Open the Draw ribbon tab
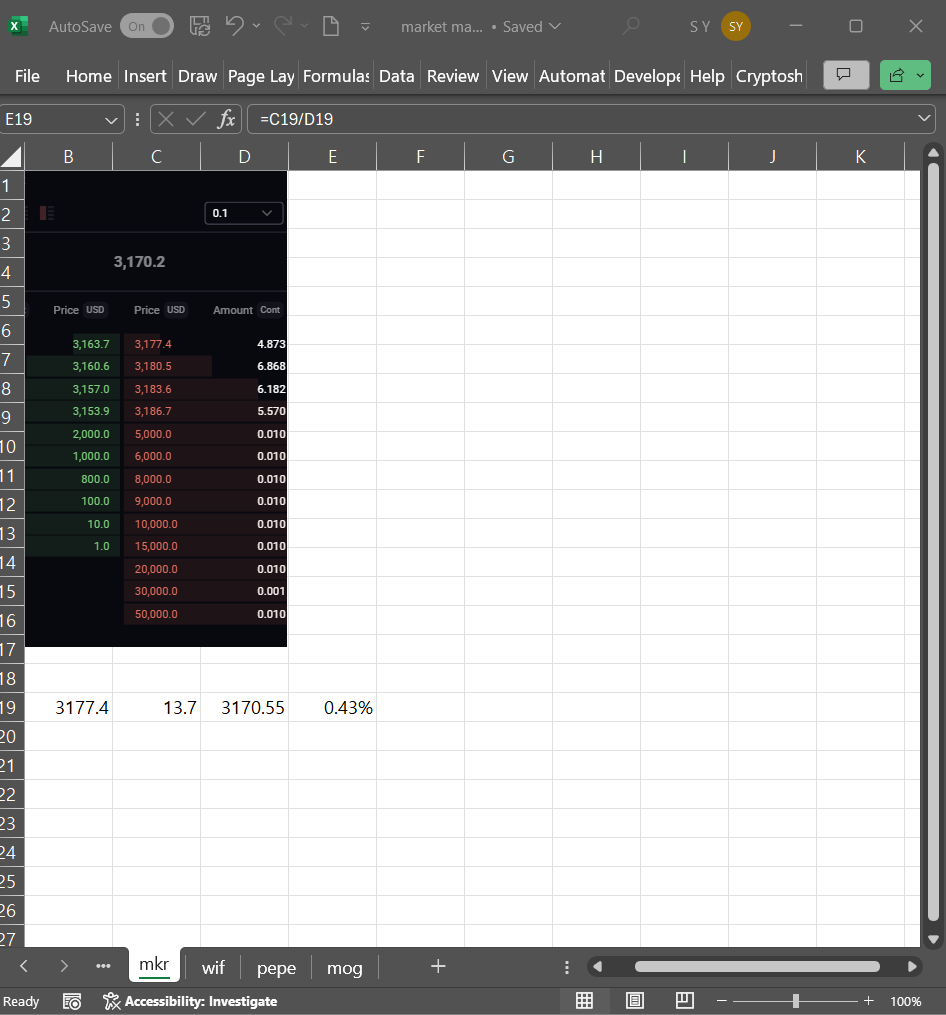This screenshot has width=946, height=1015. [197, 76]
